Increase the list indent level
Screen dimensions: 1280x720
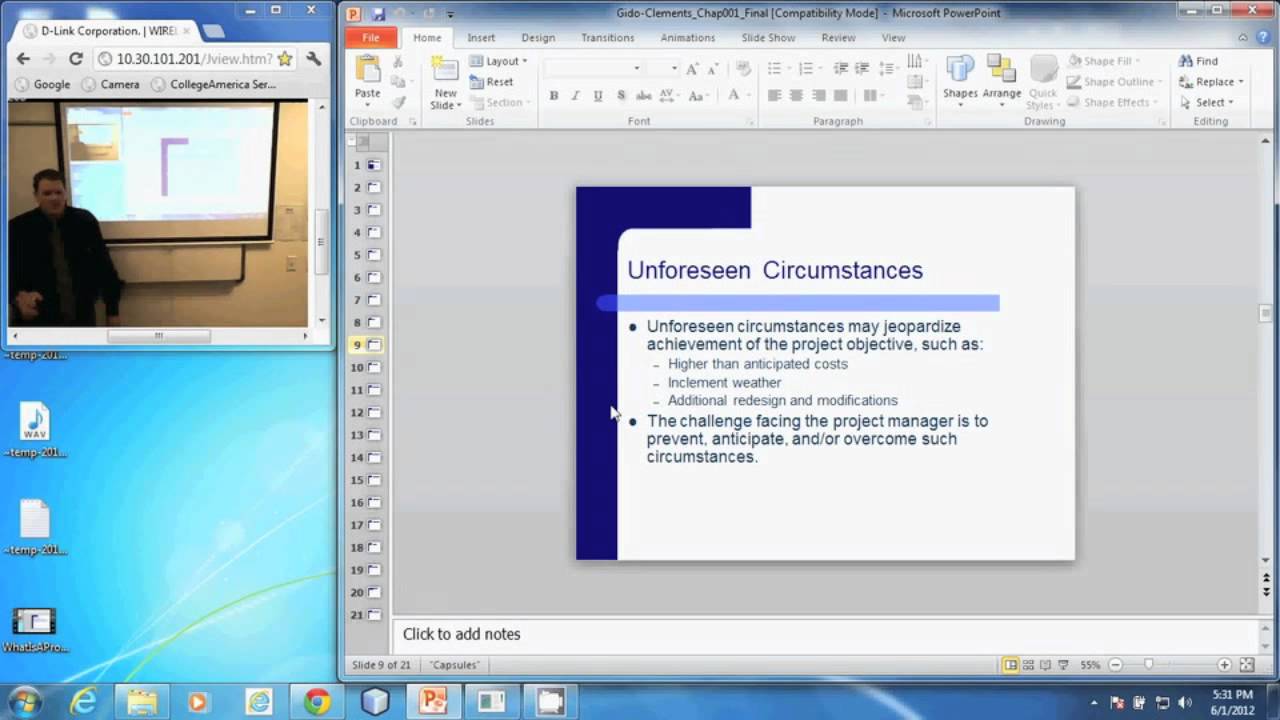863,68
